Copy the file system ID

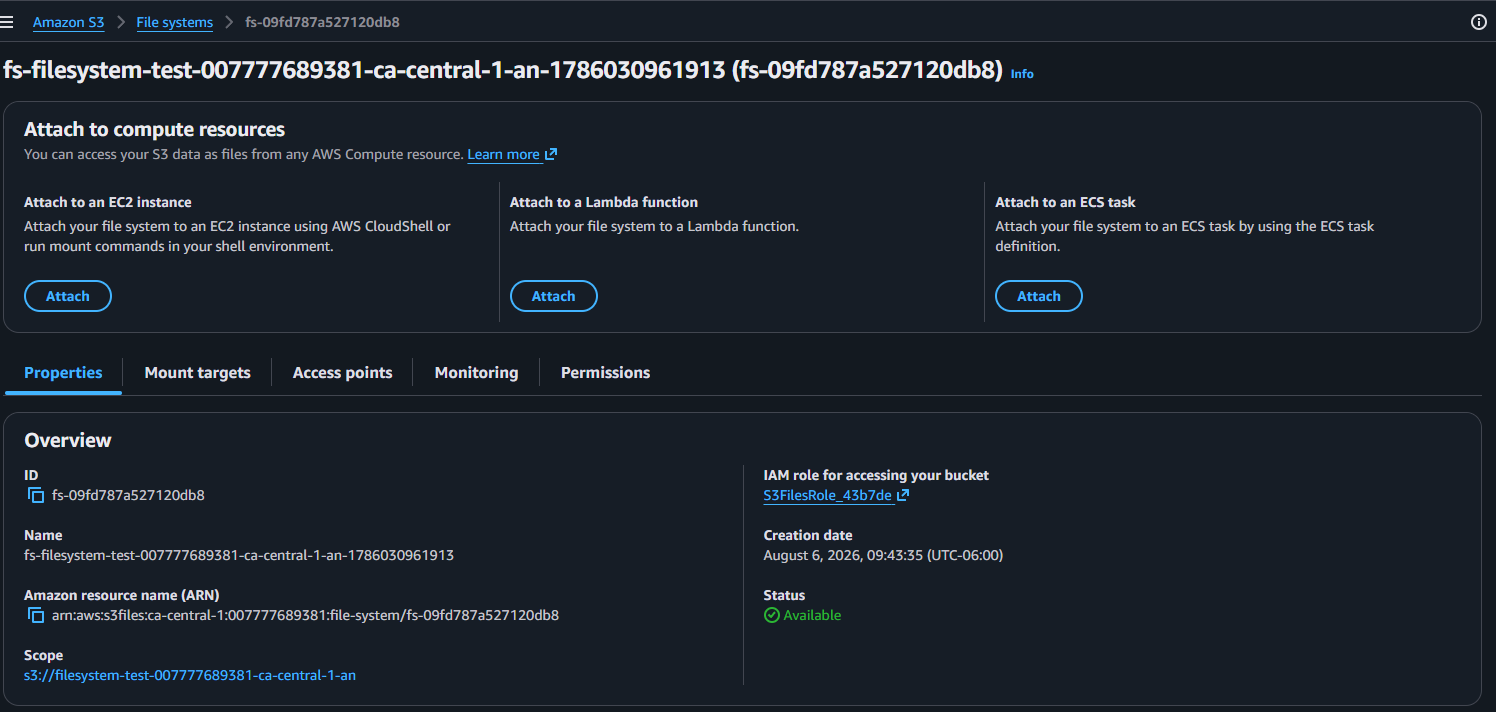pyautogui.click(x=36, y=495)
